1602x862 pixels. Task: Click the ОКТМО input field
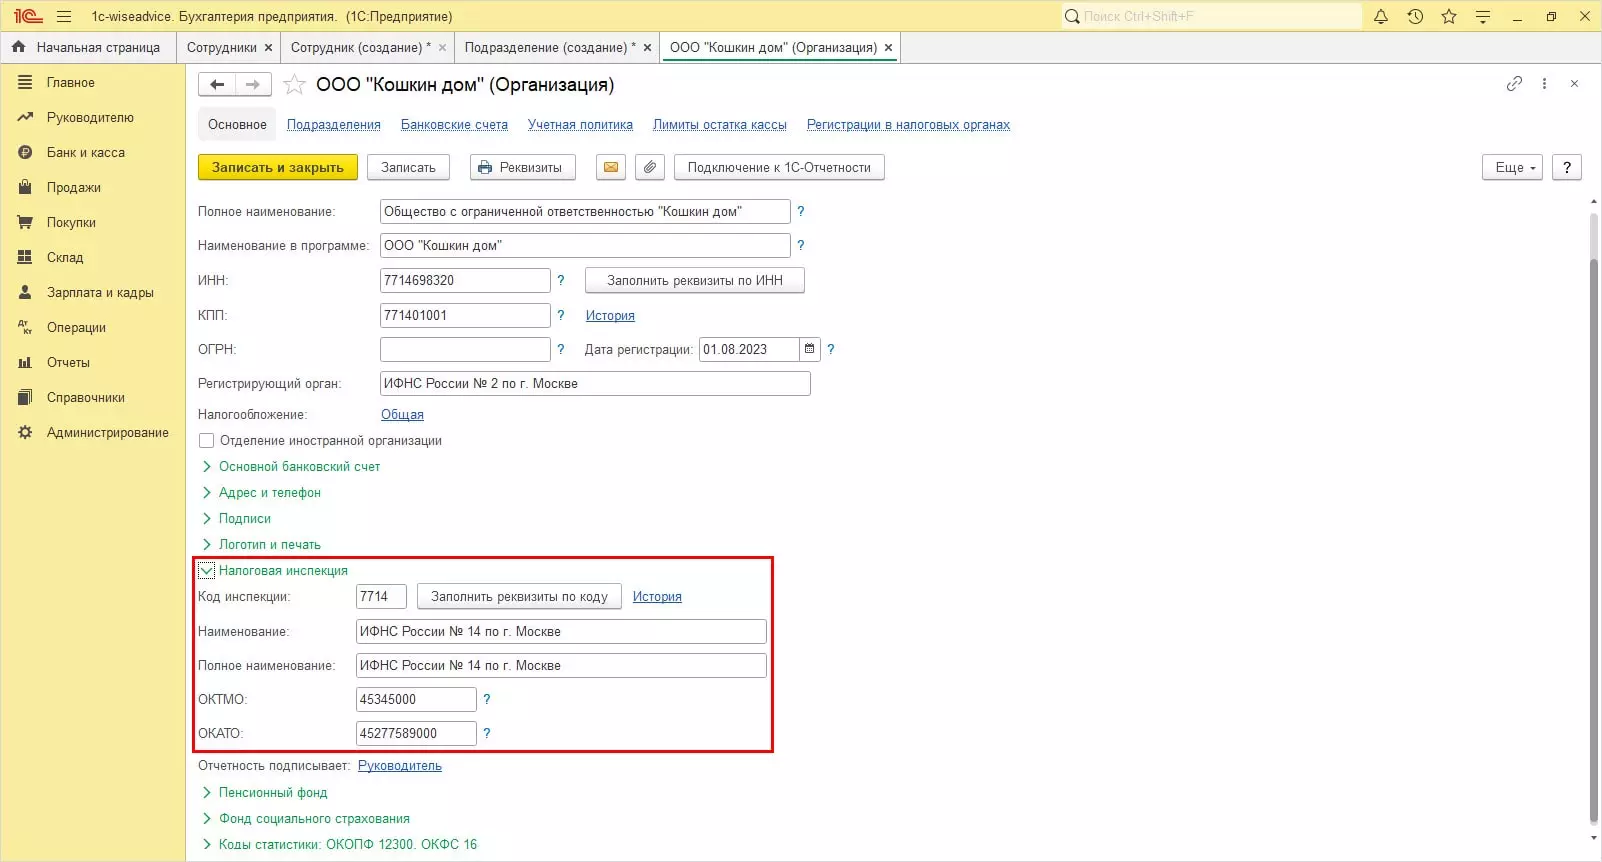[416, 699]
